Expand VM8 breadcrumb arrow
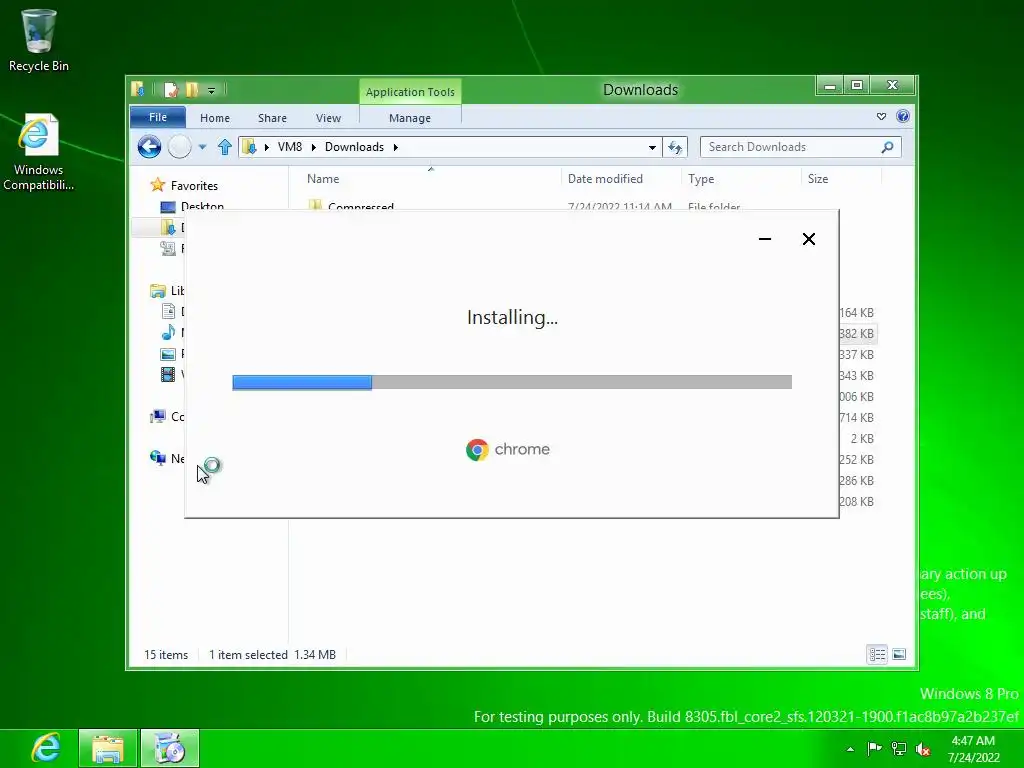Screen dimensions: 1024x768 (313, 148)
